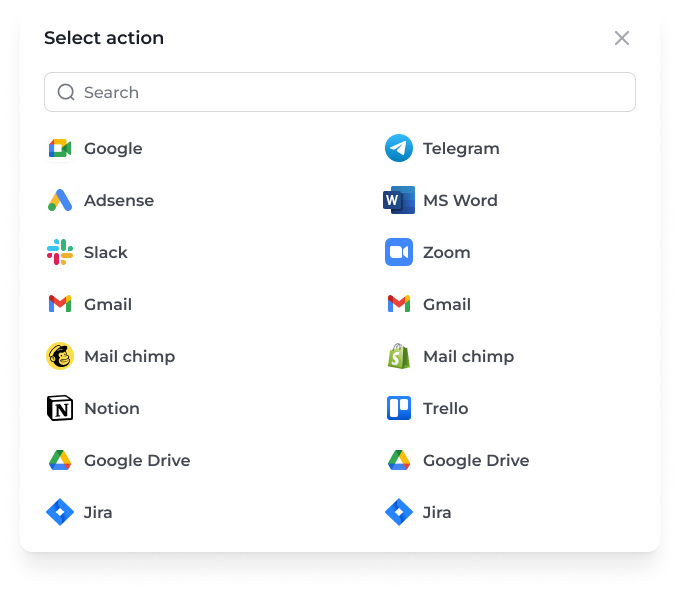The image size is (680, 592).
Task: Click the "Google" label text
Action: pyautogui.click(x=113, y=149)
